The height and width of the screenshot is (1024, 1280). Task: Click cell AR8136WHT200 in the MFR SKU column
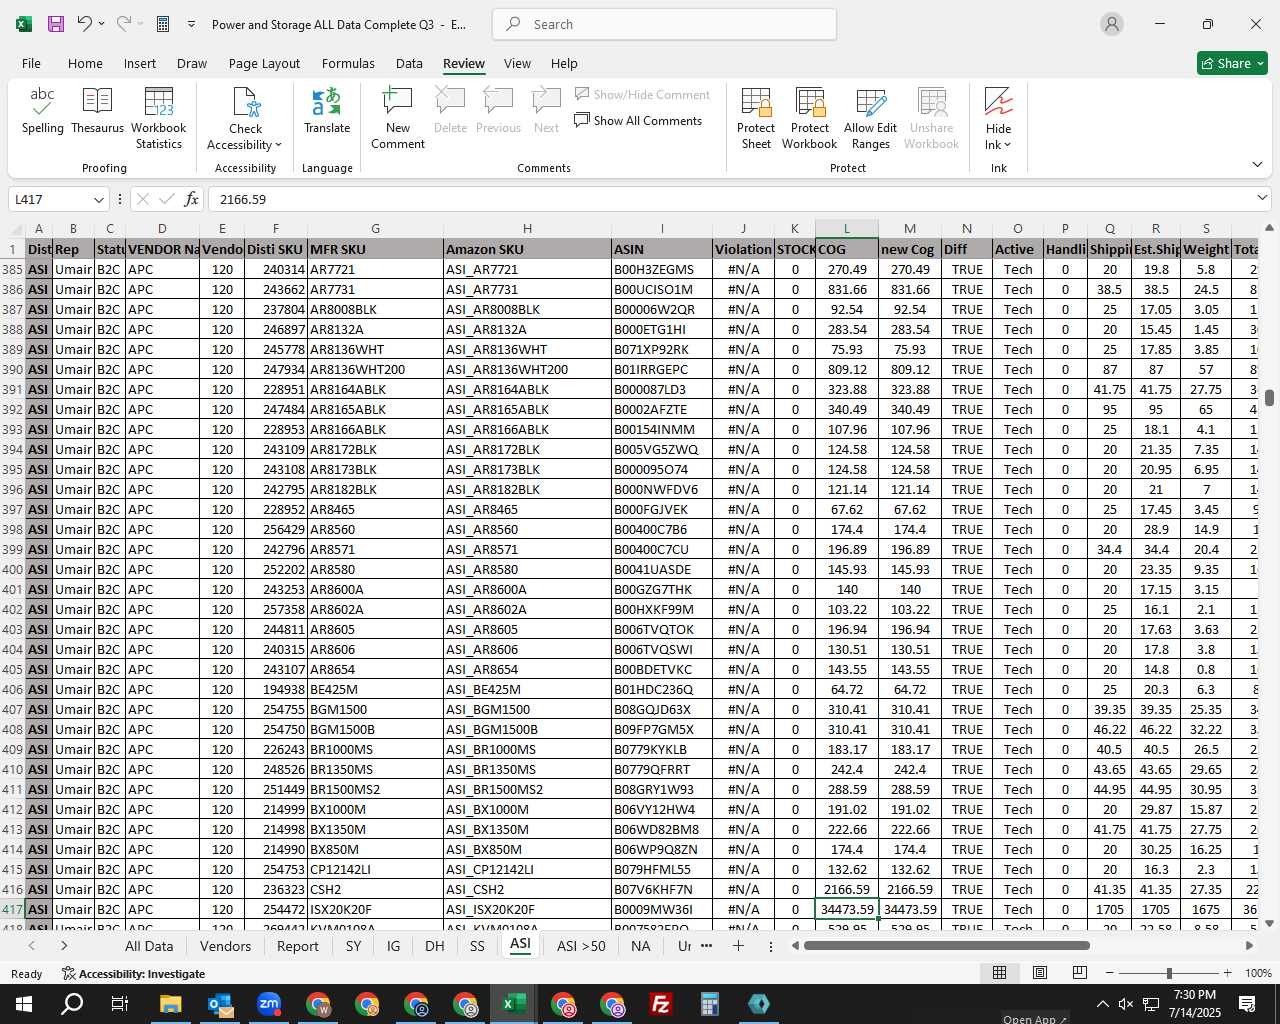[375, 369]
